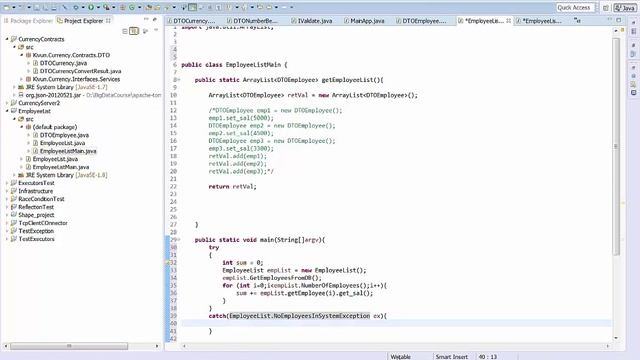Viewport: 640px width, 360px height.
Task: Open the Run configurations dropdown arrow
Action: [x=98, y=7]
